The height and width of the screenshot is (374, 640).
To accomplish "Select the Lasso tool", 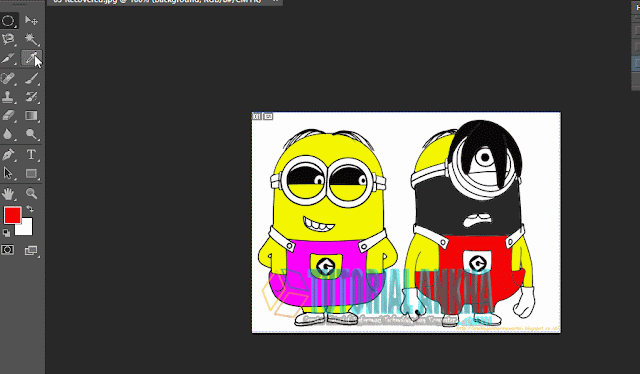I will pyautogui.click(x=8, y=39).
